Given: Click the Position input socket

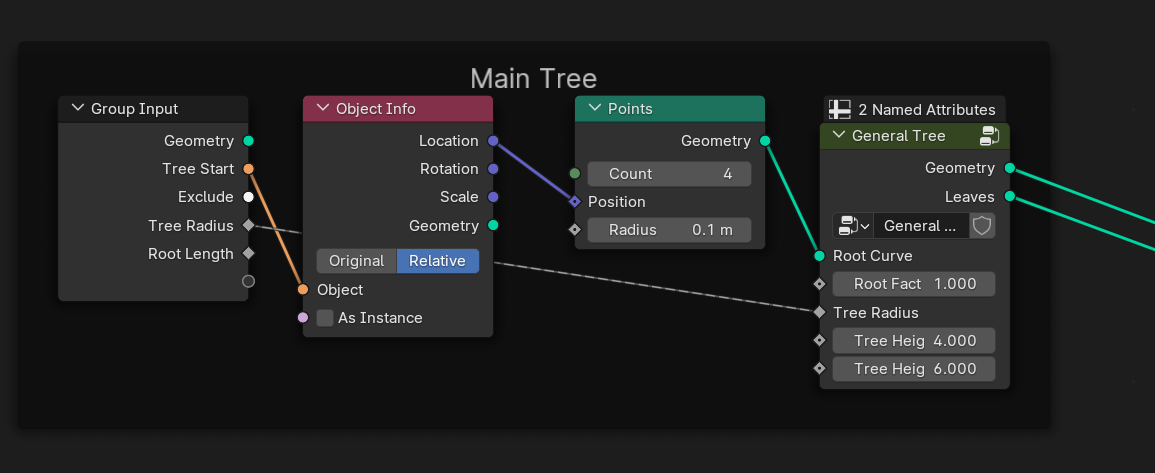Looking at the screenshot, I should click(x=575, y=202).
